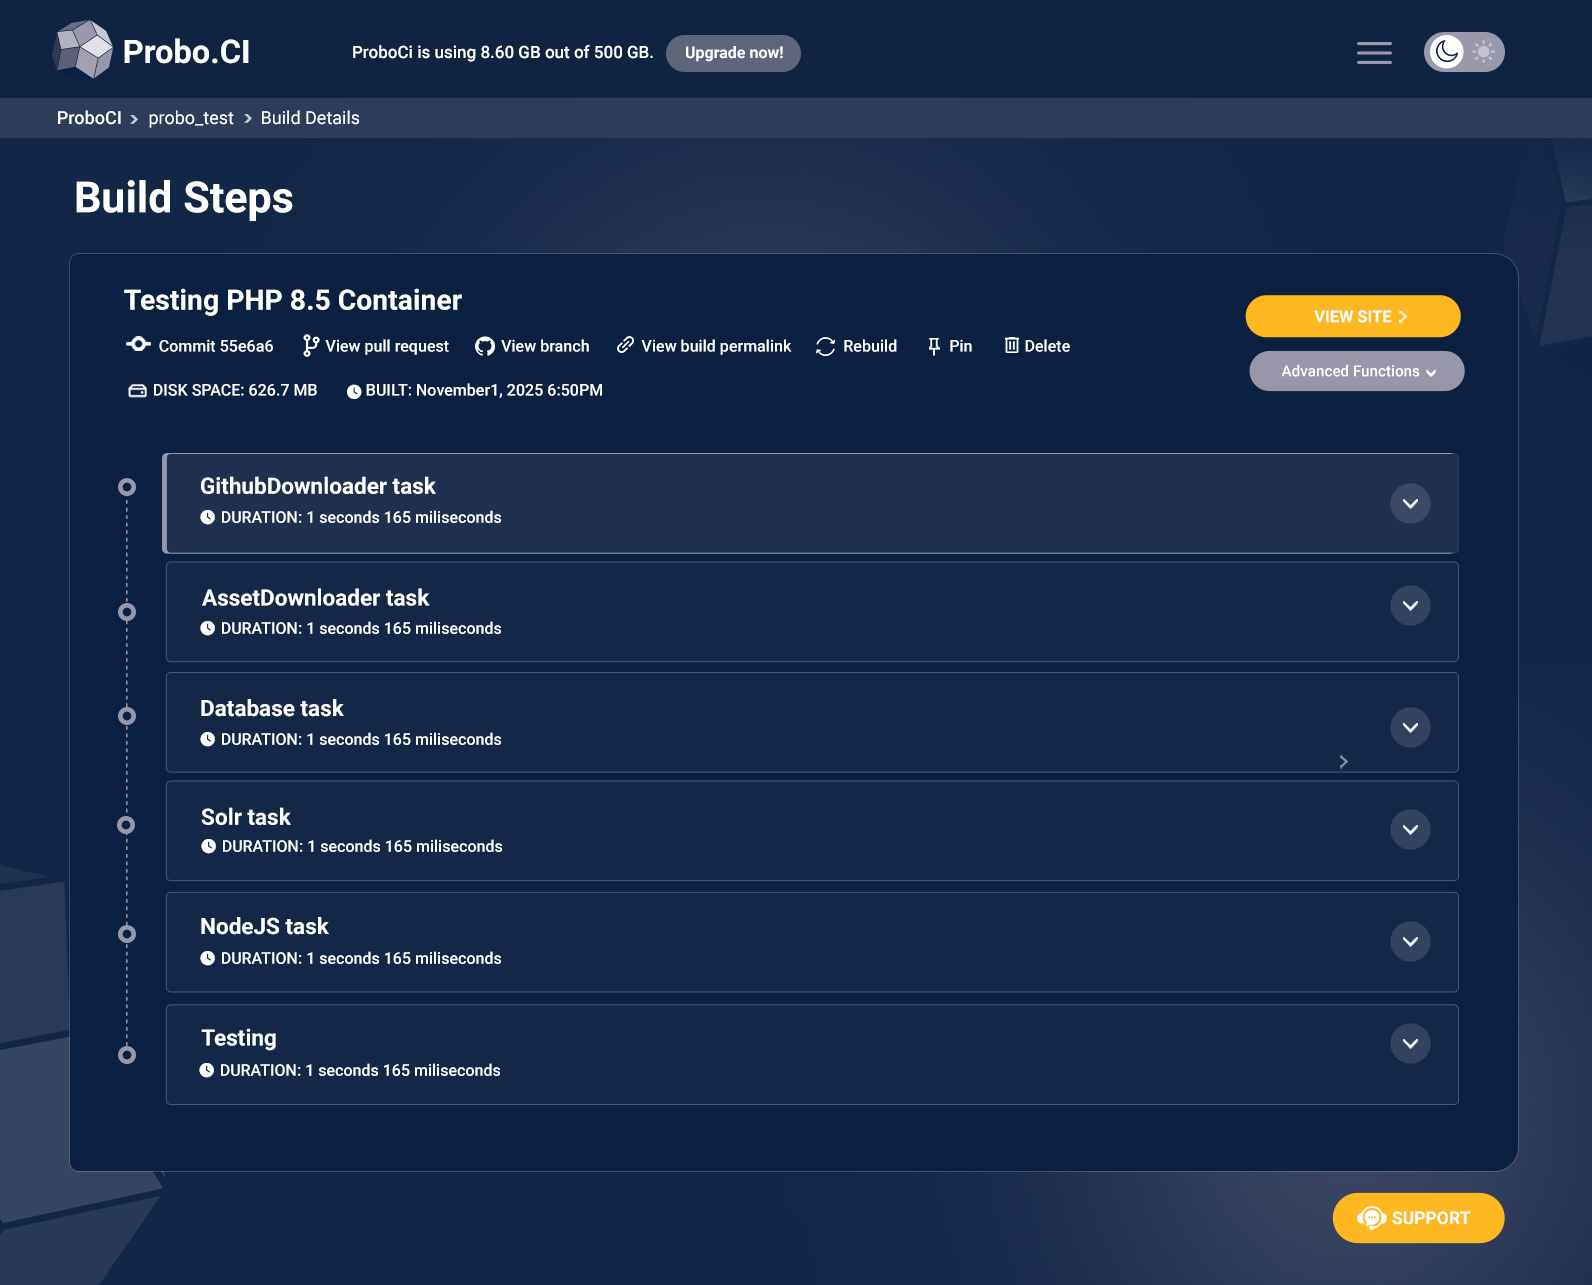
Task: Click the Database timeline marker dot
Action: (x=127, y=716)
